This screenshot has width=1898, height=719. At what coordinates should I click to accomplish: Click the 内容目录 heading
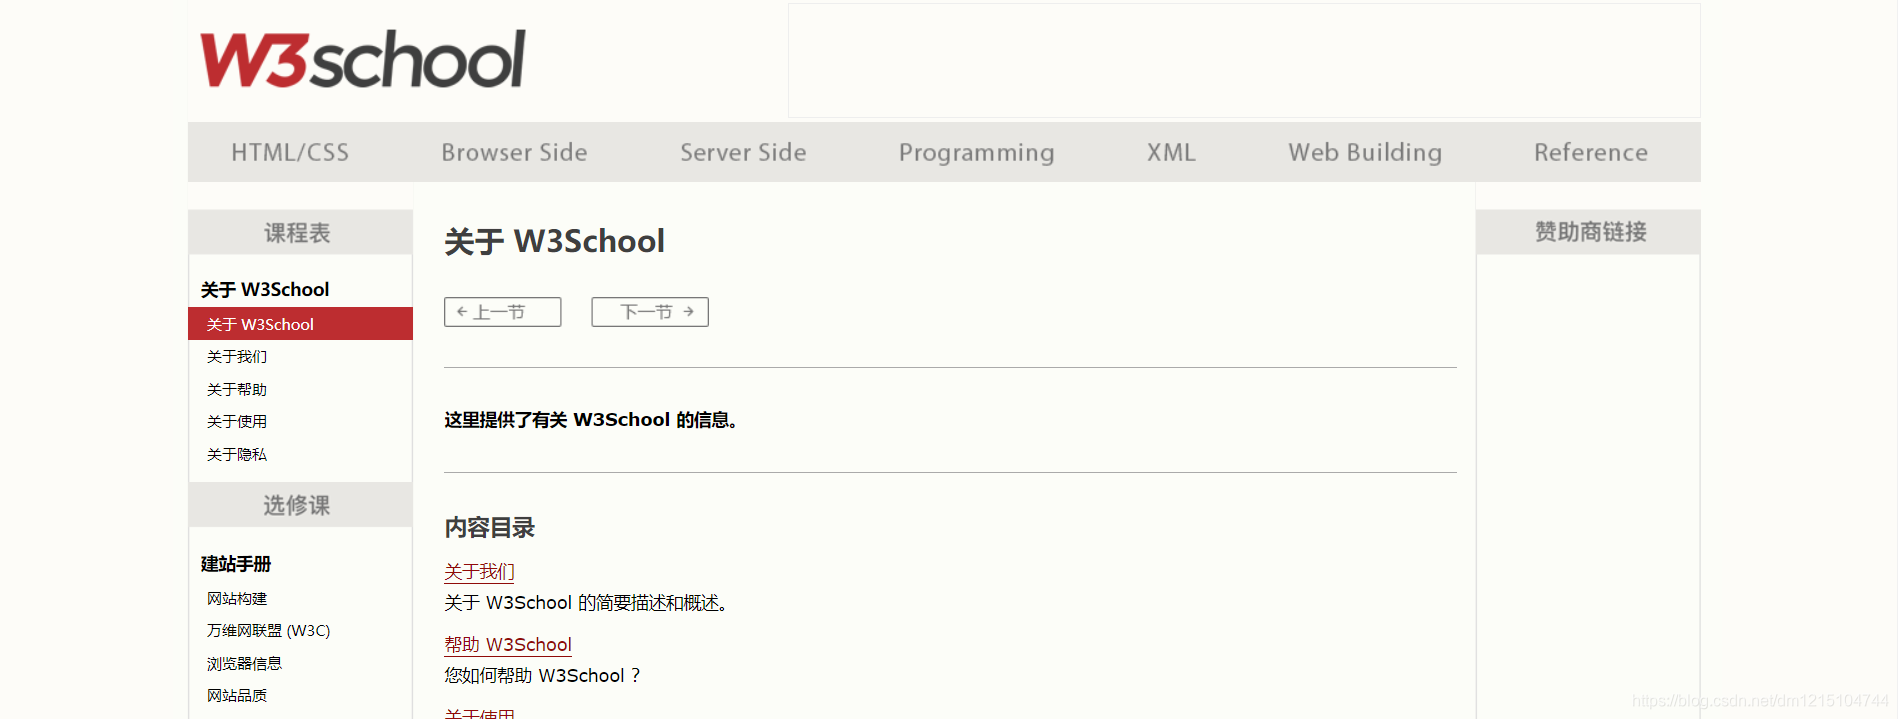coord(490,527)
